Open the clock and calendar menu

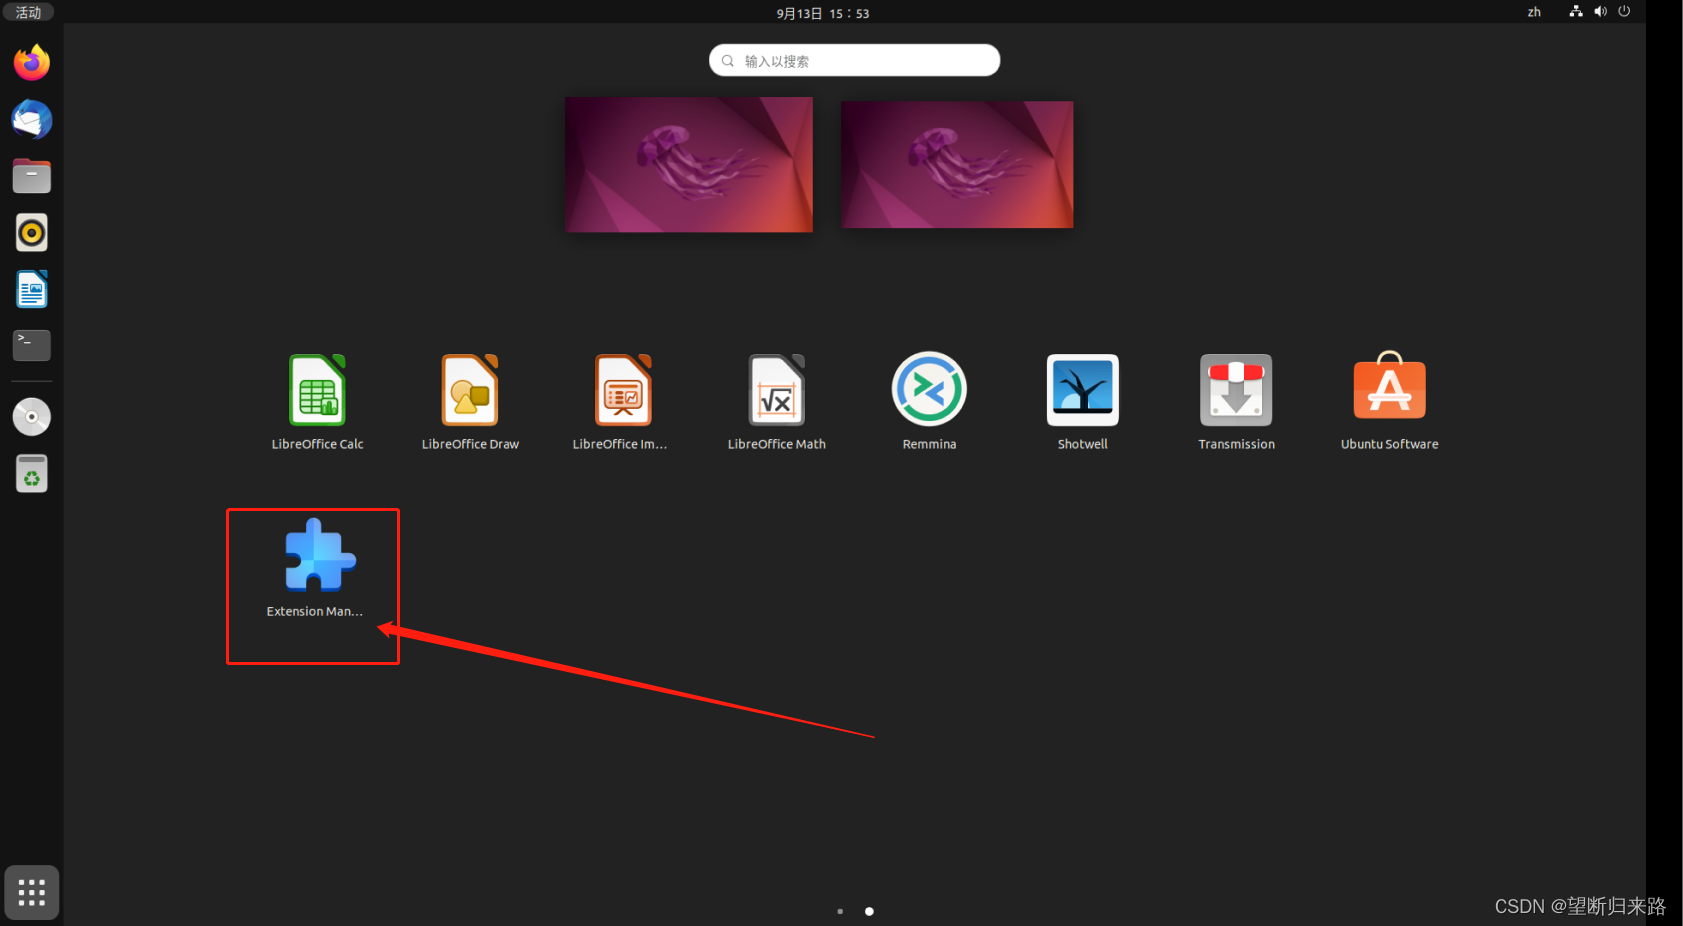[823, 13]
